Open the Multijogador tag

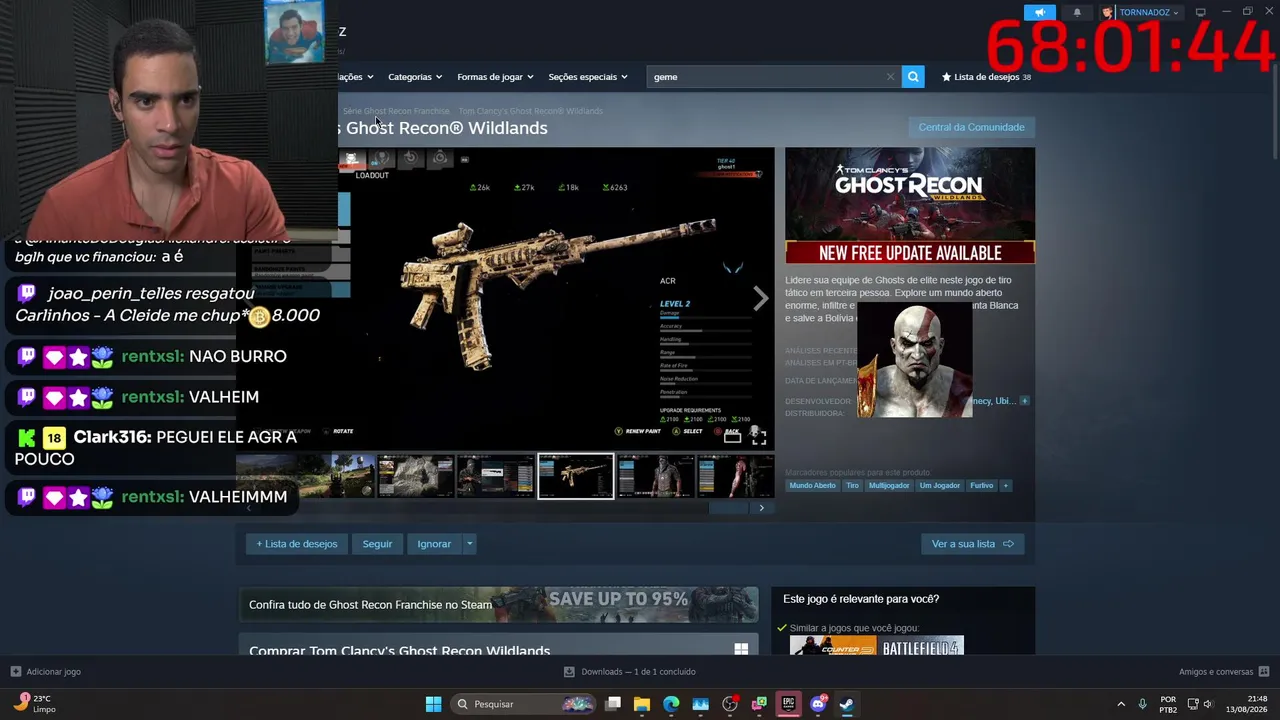(x=889, y=486)
